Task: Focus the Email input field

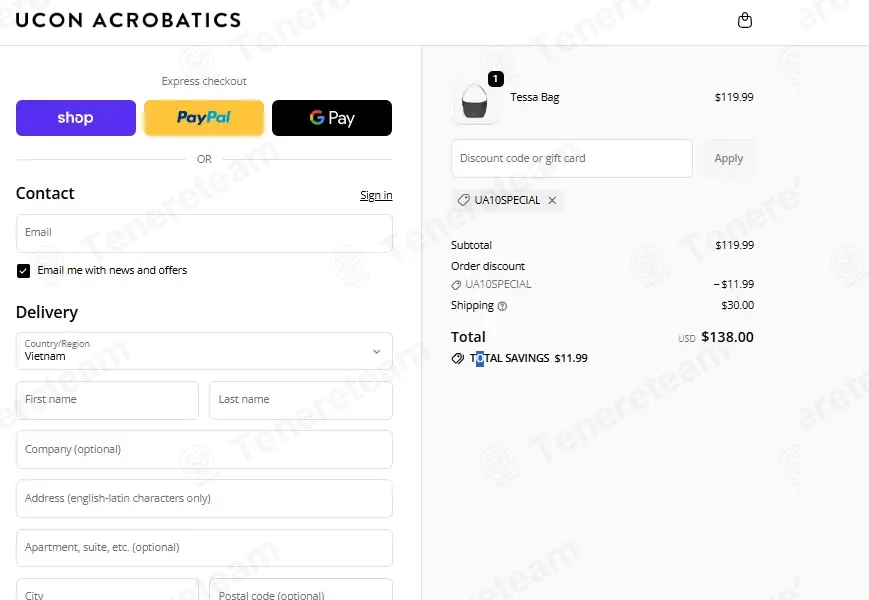Action: coord(205,233)
